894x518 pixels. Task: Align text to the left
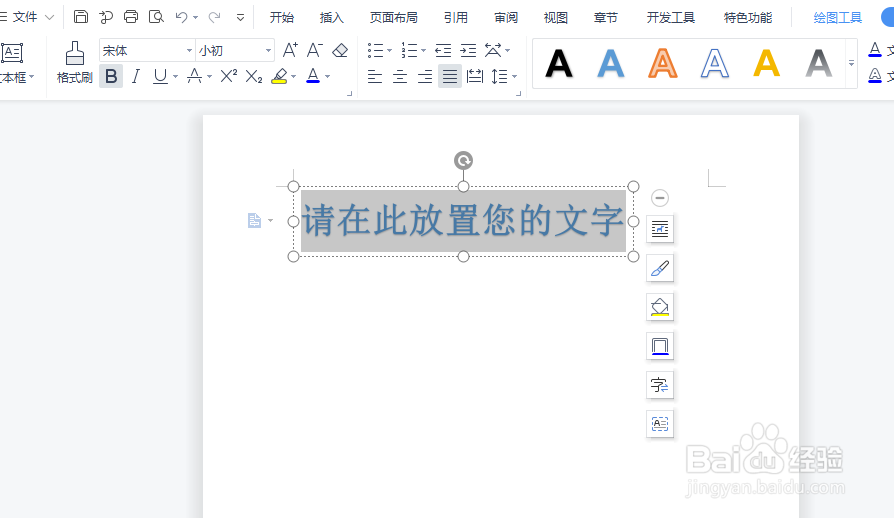(375, 76)
